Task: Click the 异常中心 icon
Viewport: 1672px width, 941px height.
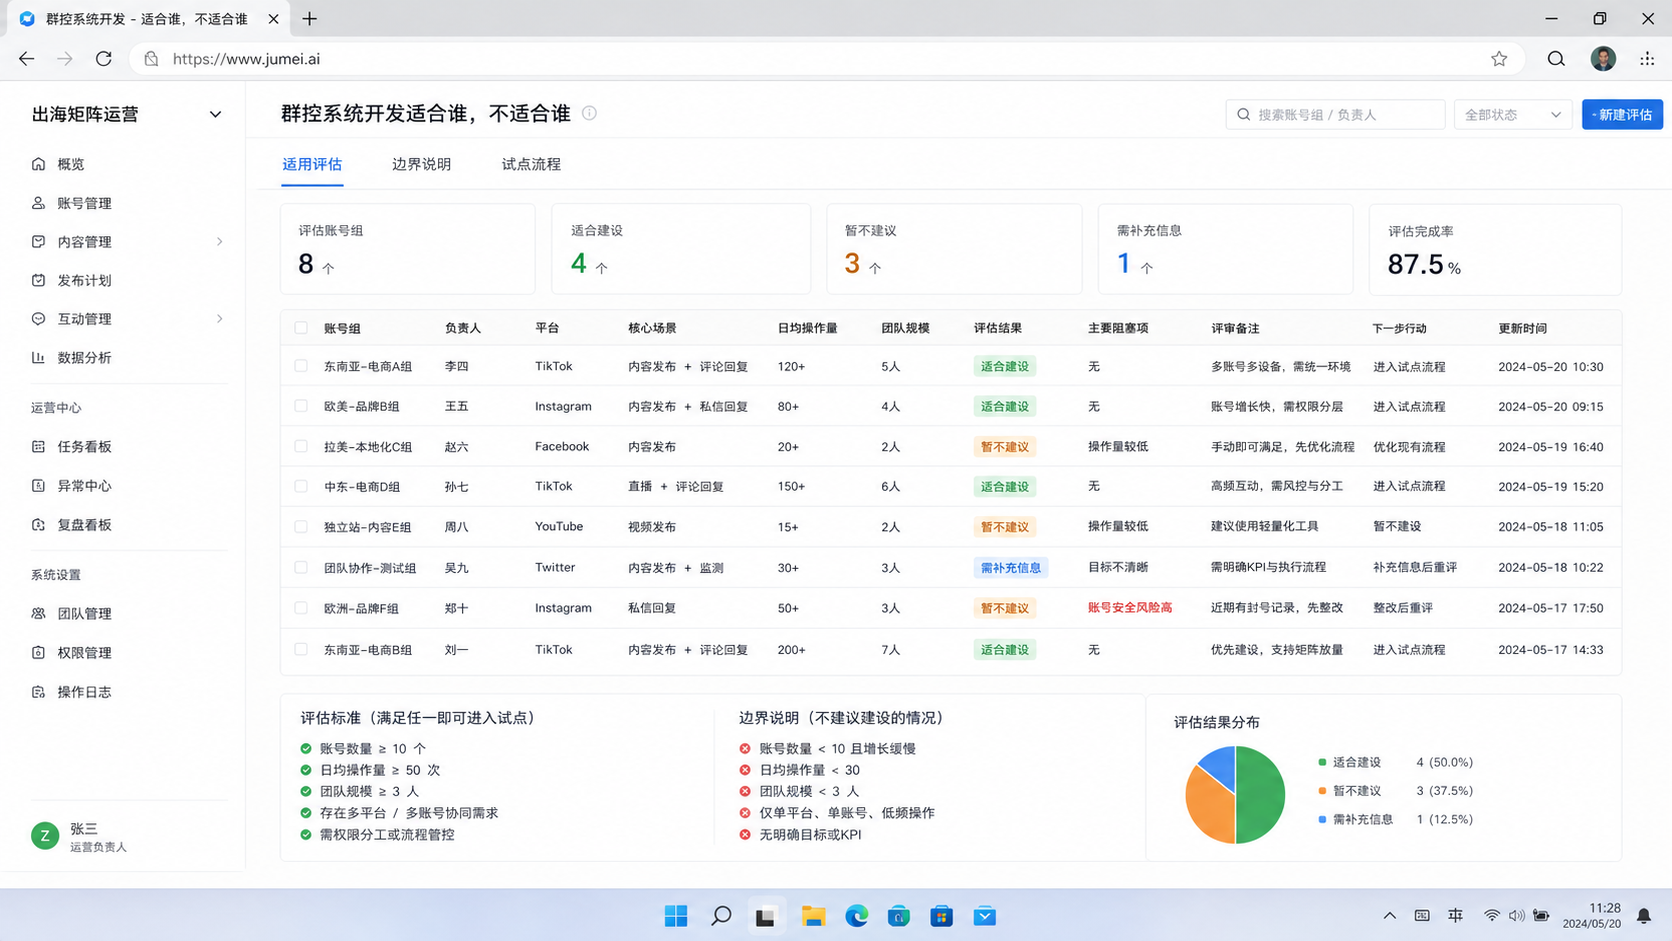Action: (x=38, y=486)
